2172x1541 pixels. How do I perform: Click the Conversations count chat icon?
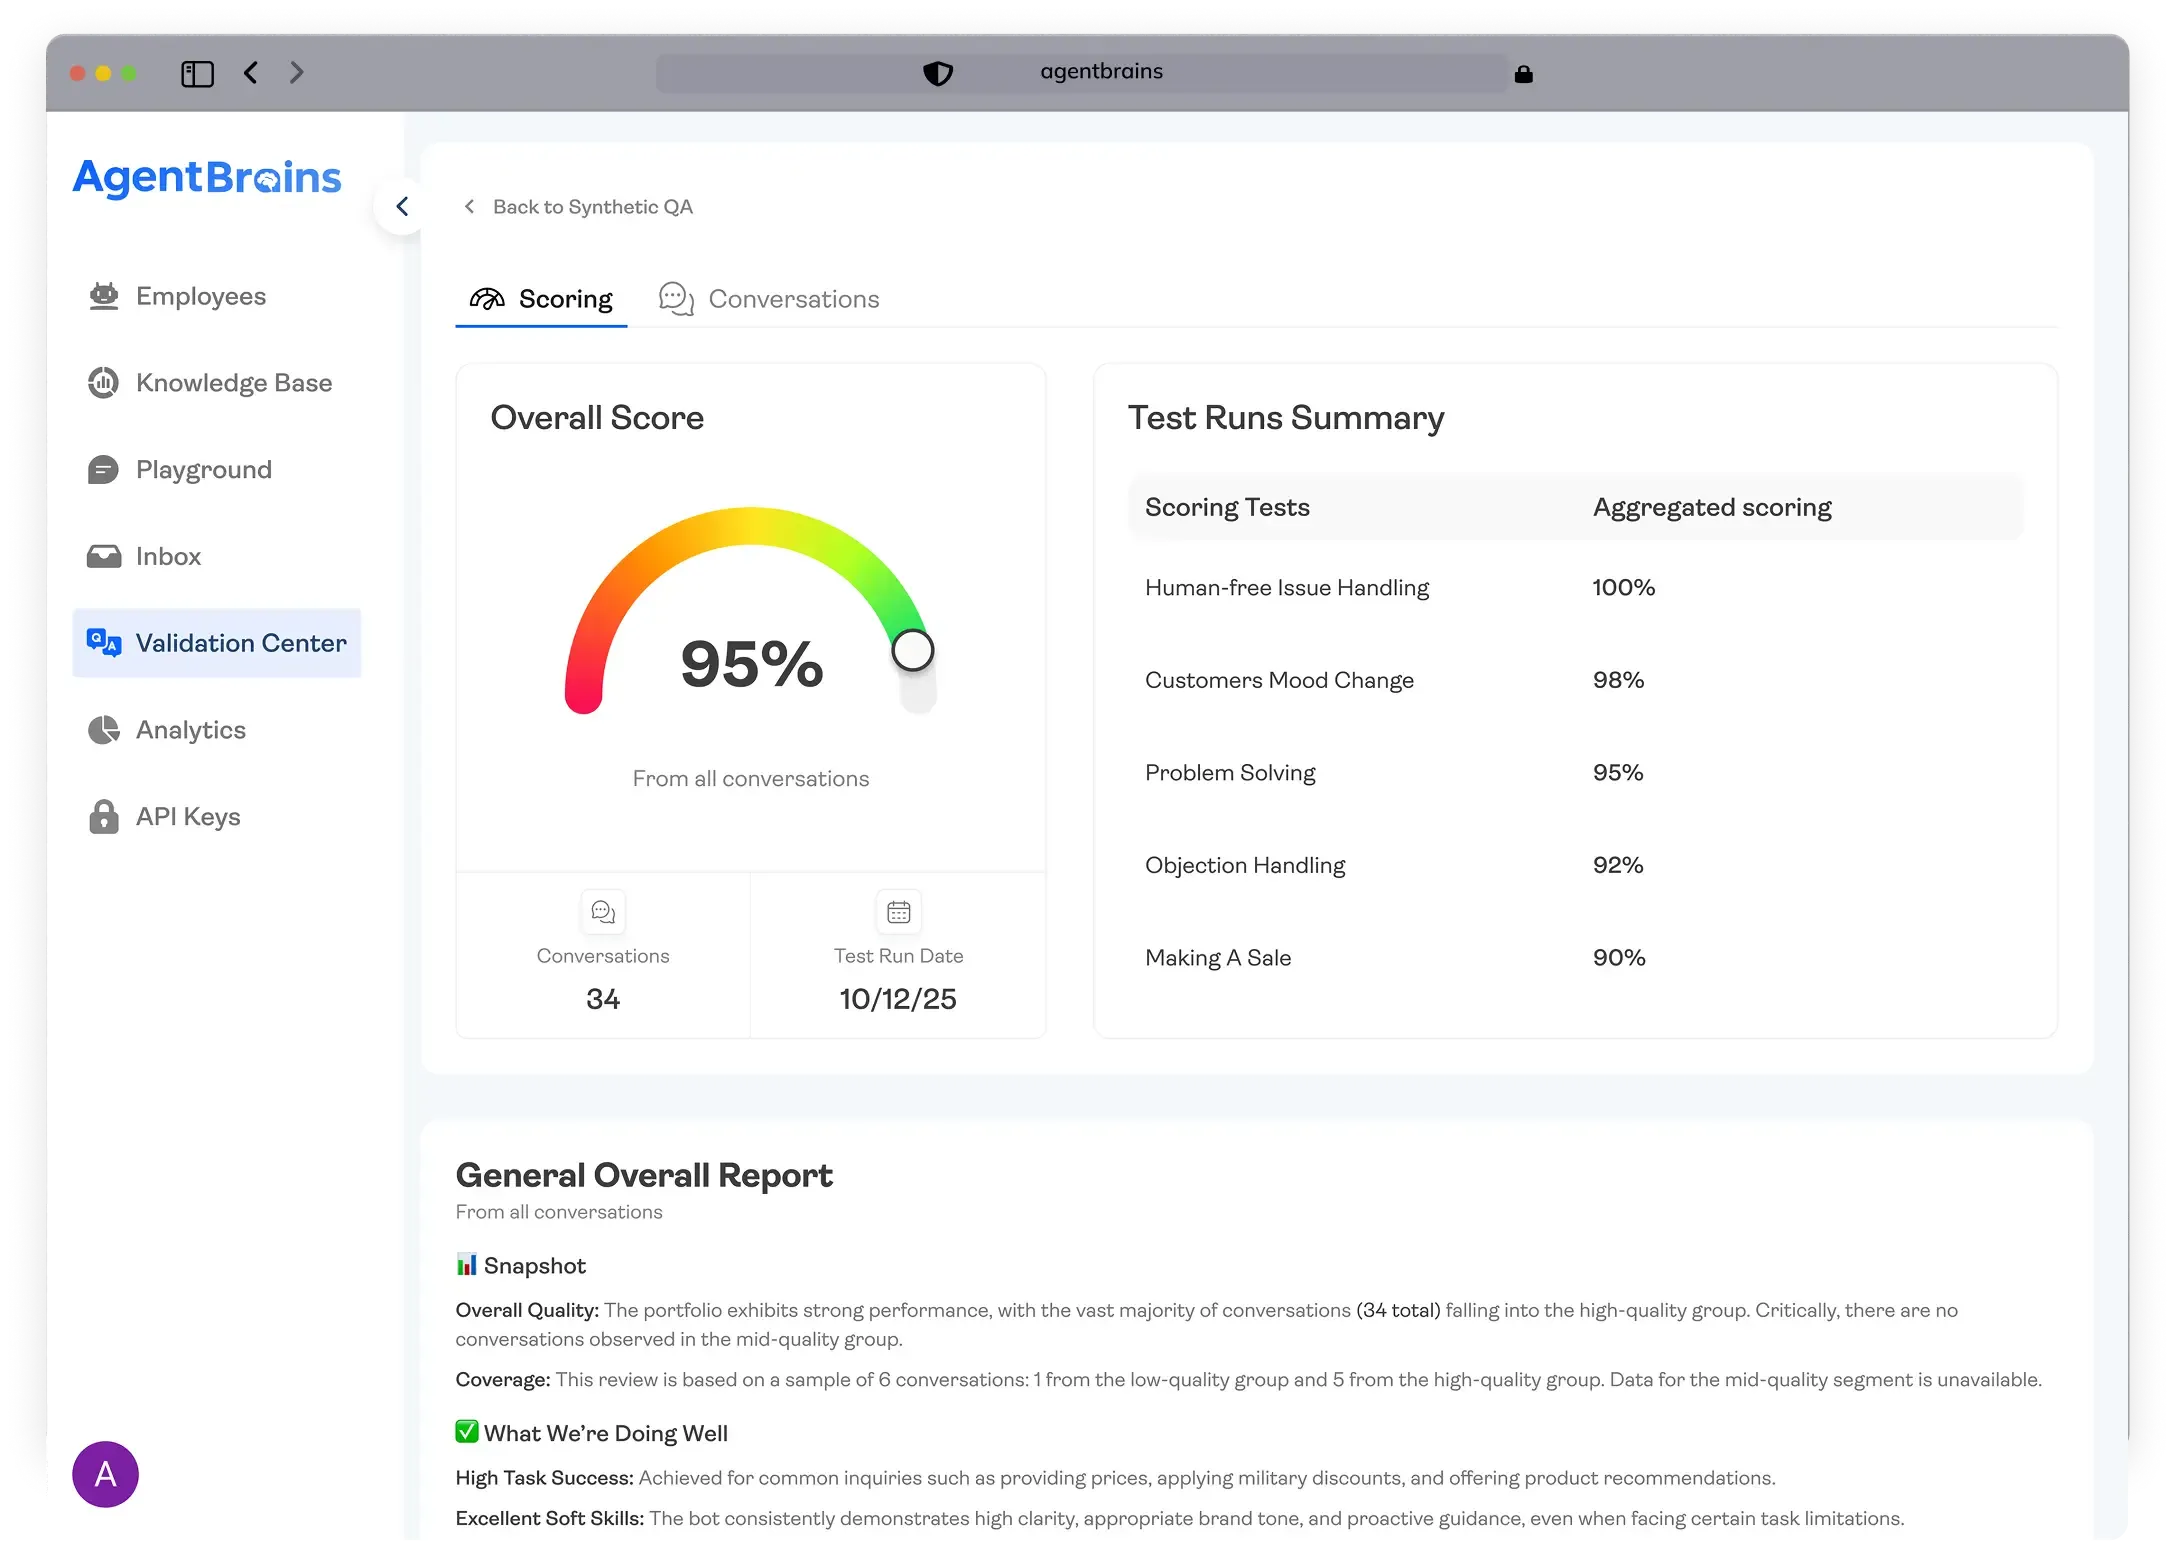(x=603, y=912)
